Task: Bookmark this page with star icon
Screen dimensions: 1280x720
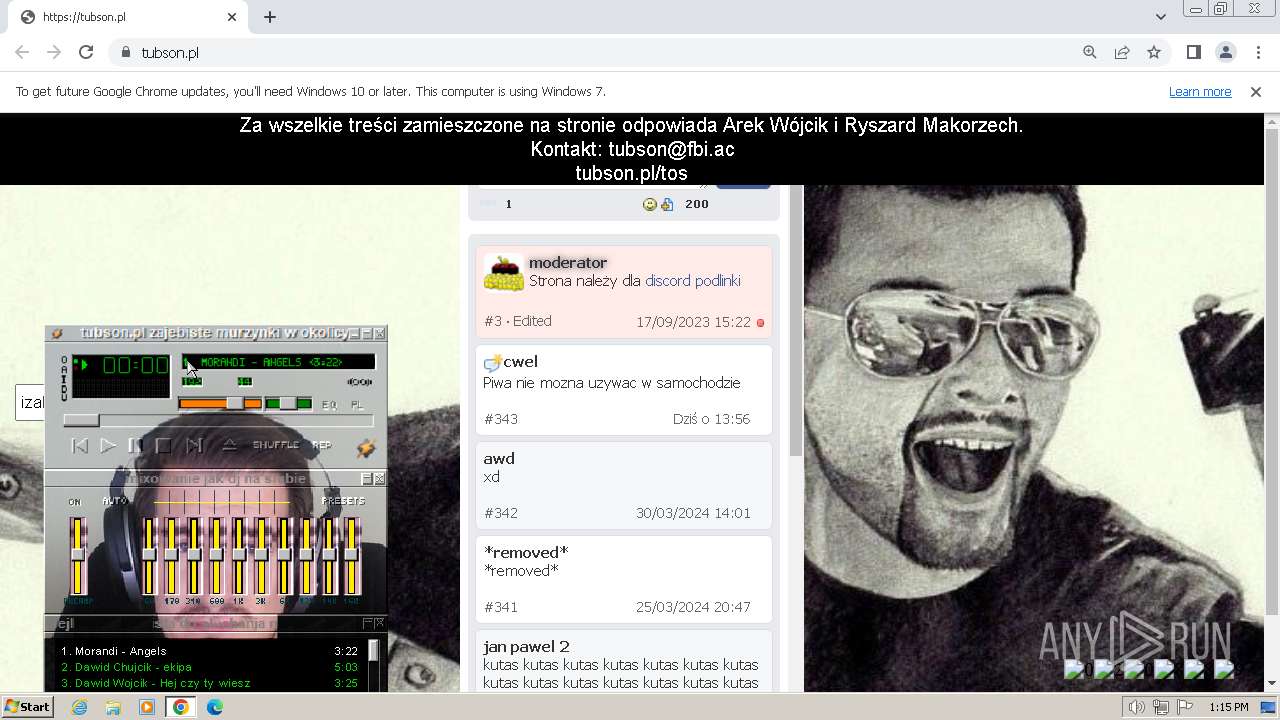Action: [1154, 53]
